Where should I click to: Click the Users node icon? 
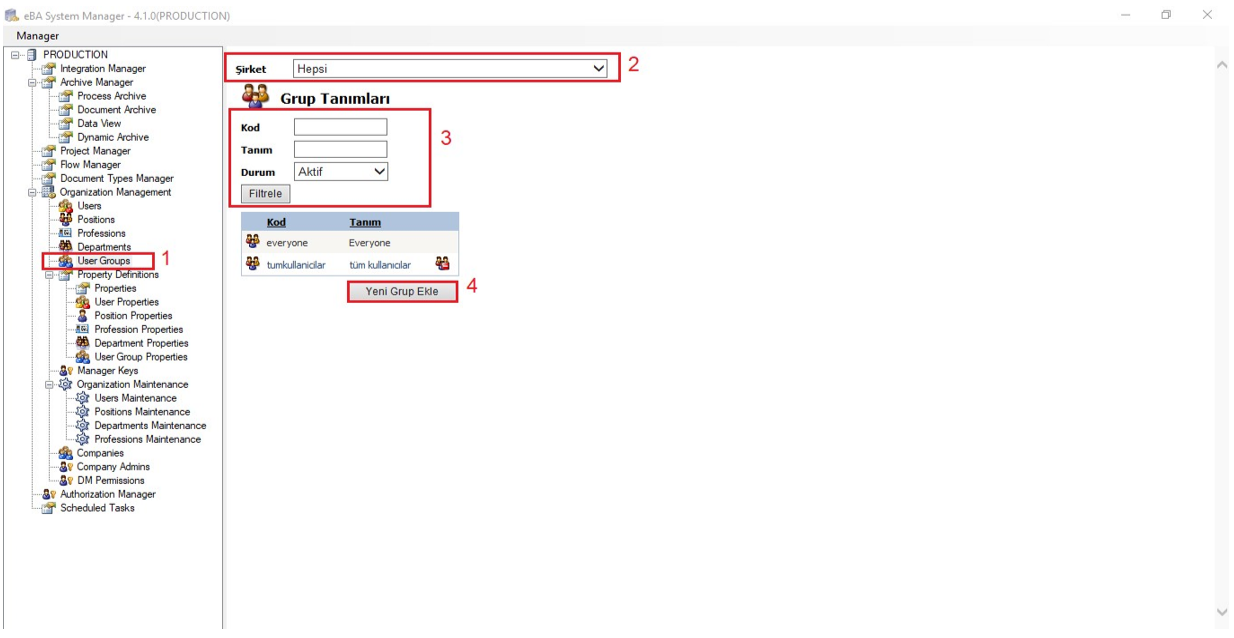pos(66,206)
